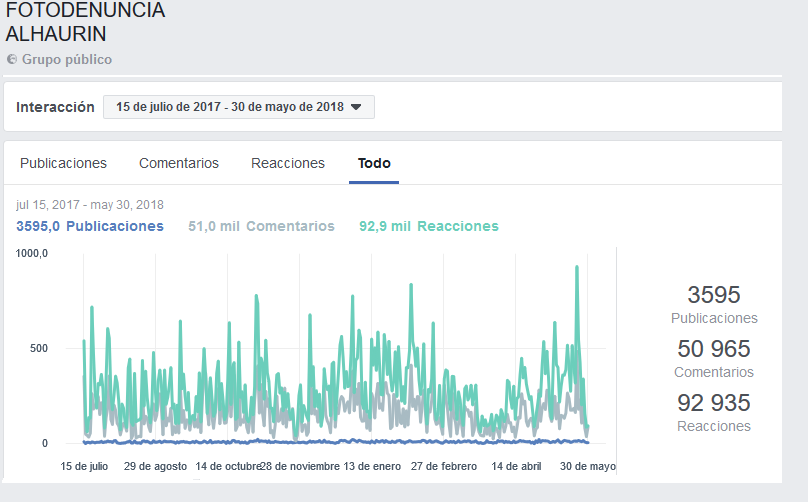Click the FOTODENUNCIA ALHAURIN group title
The height and width of the screenshot is (502, 808).
click(x=85, y=22)
